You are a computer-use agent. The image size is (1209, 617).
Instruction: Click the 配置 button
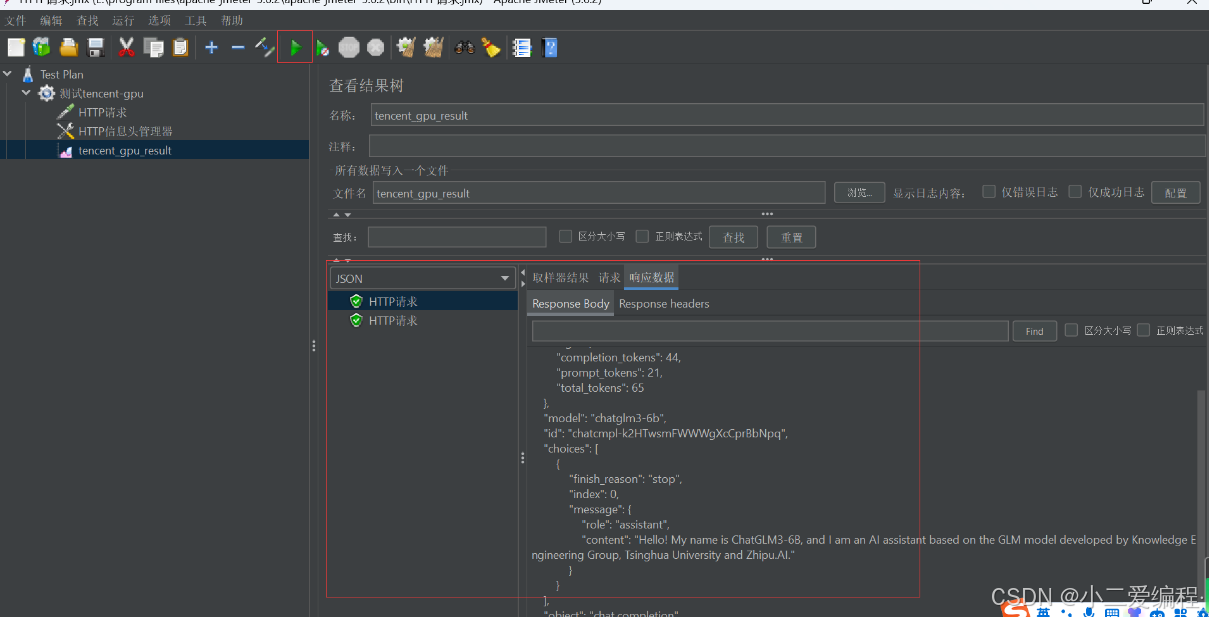pos(1176,193)
